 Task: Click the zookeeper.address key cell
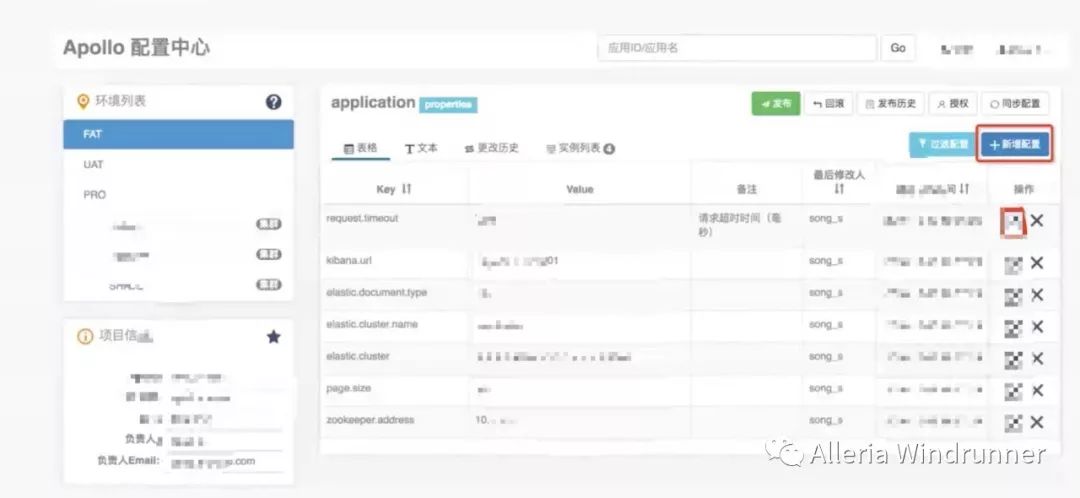tap(371, 419)
